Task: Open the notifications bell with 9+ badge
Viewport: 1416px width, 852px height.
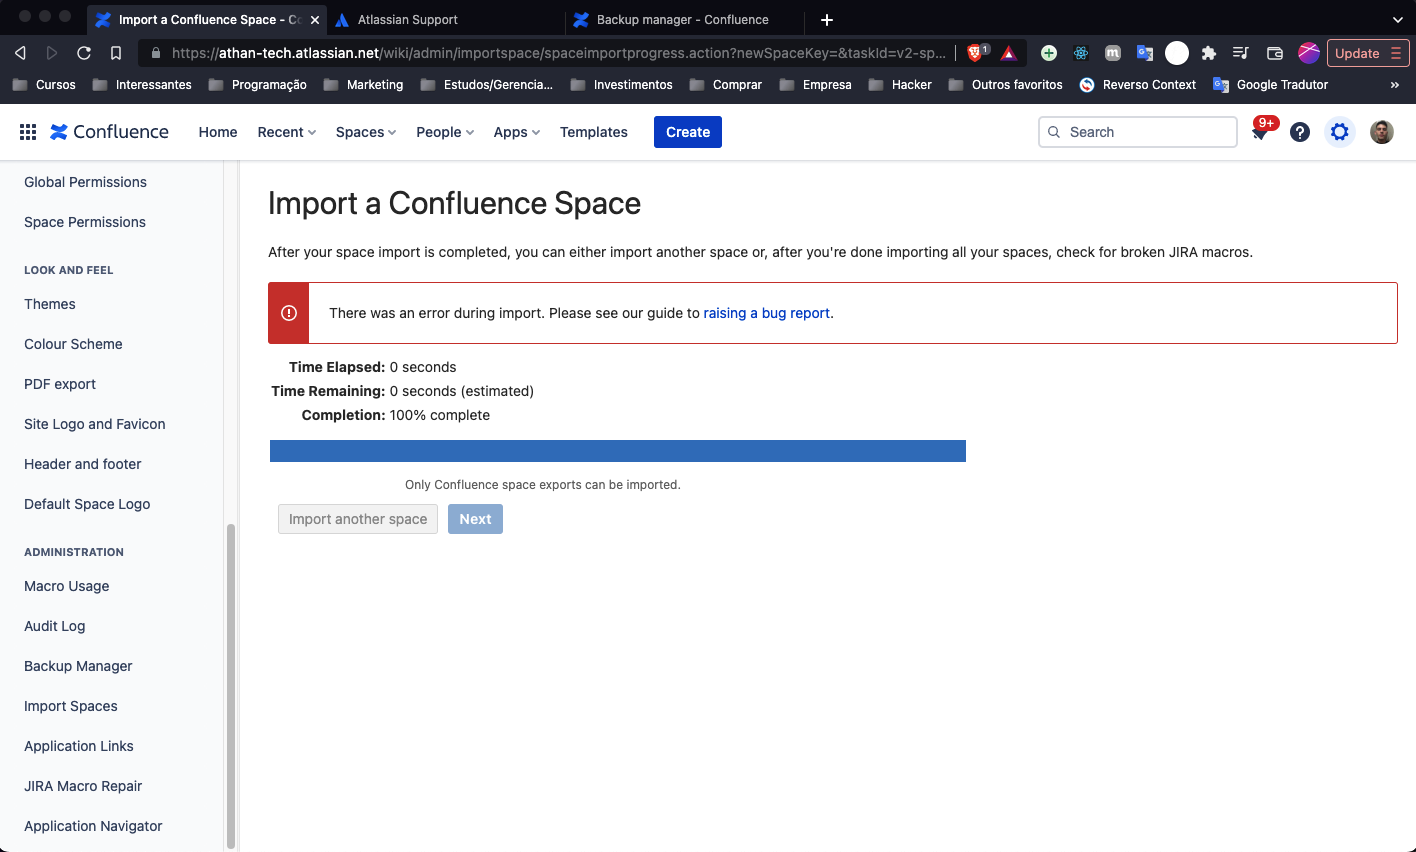Action: (x=1260, y=132)
